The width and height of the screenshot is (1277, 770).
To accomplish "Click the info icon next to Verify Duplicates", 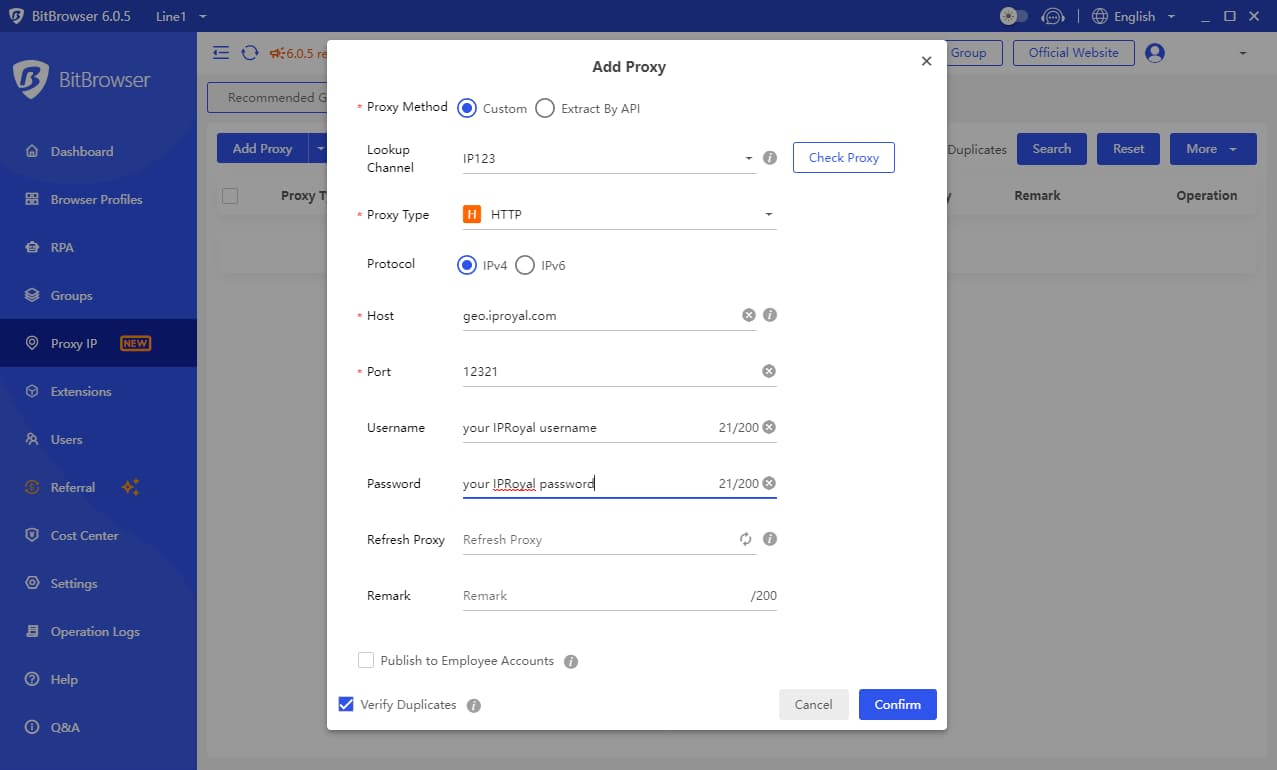I will coord(474,705).
